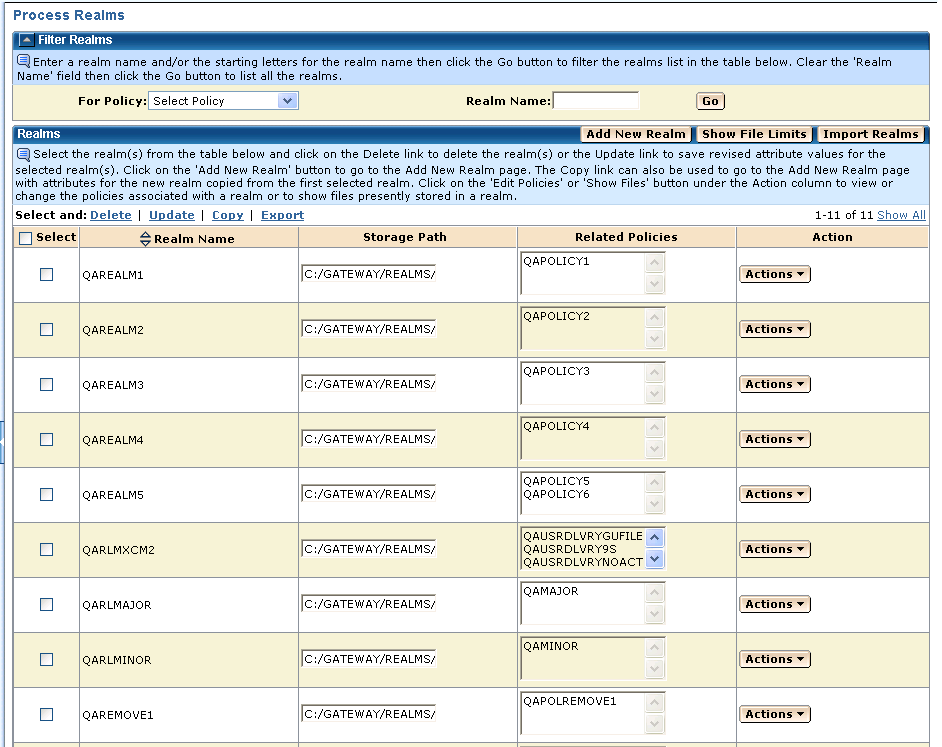The height and width of the screenshot is (747, 942).
Task: Select the QAREALM4 row checkbox
Action: pyautogui.click(x=46, y=439)
